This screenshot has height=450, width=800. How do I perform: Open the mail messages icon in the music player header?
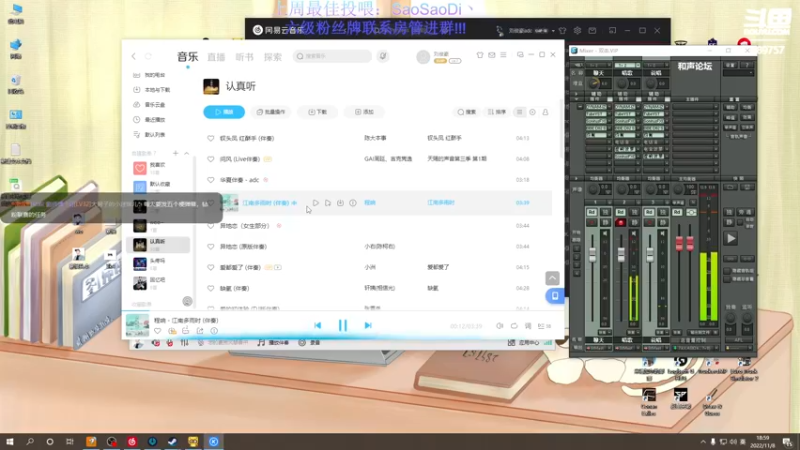pyautogui.click(x=491, y=55)
